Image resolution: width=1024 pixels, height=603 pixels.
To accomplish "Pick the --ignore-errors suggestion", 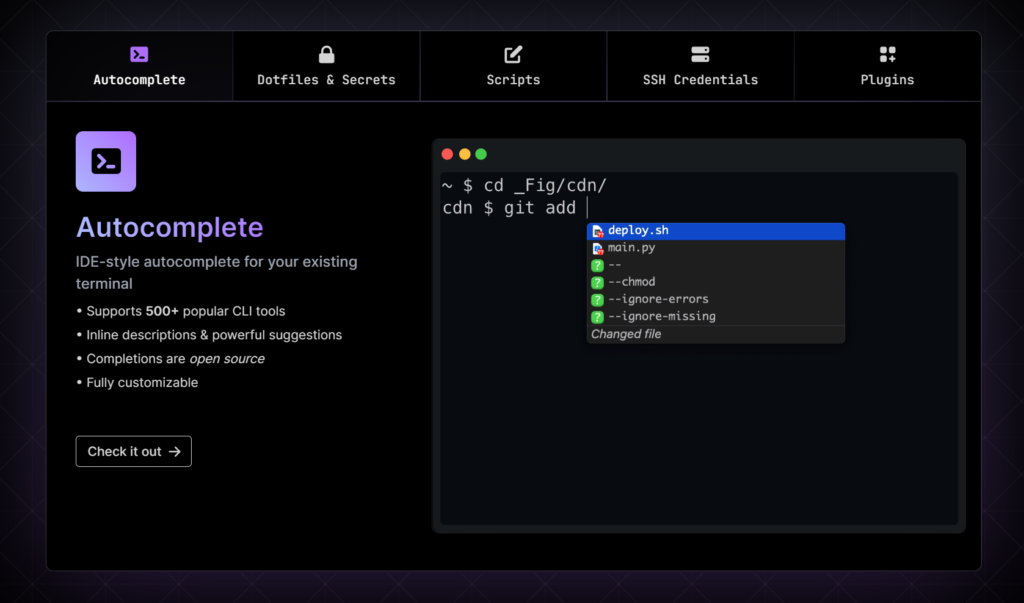I will pyautogui.click(x=658, y=299).
